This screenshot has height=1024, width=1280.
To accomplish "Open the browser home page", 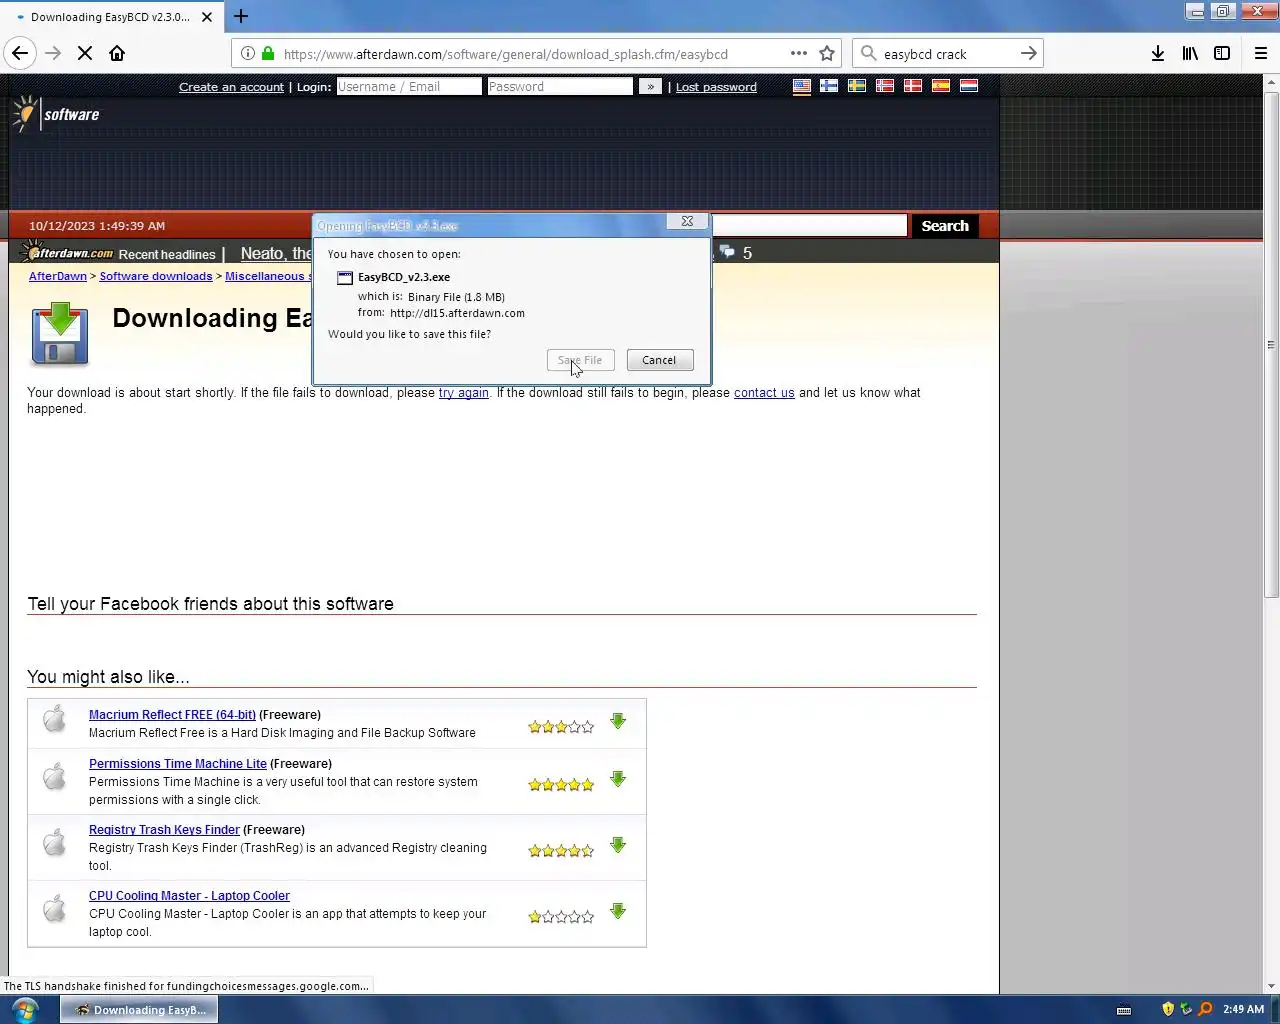I will click(x=117, y=53).
